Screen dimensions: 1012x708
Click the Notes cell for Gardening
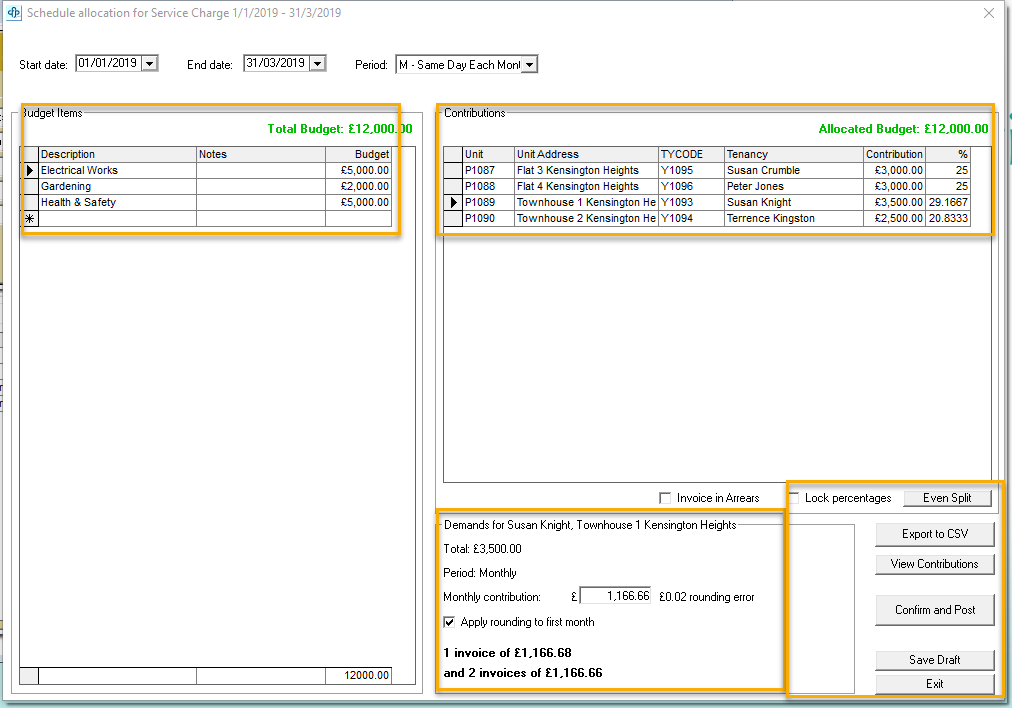tap(261, 187)
